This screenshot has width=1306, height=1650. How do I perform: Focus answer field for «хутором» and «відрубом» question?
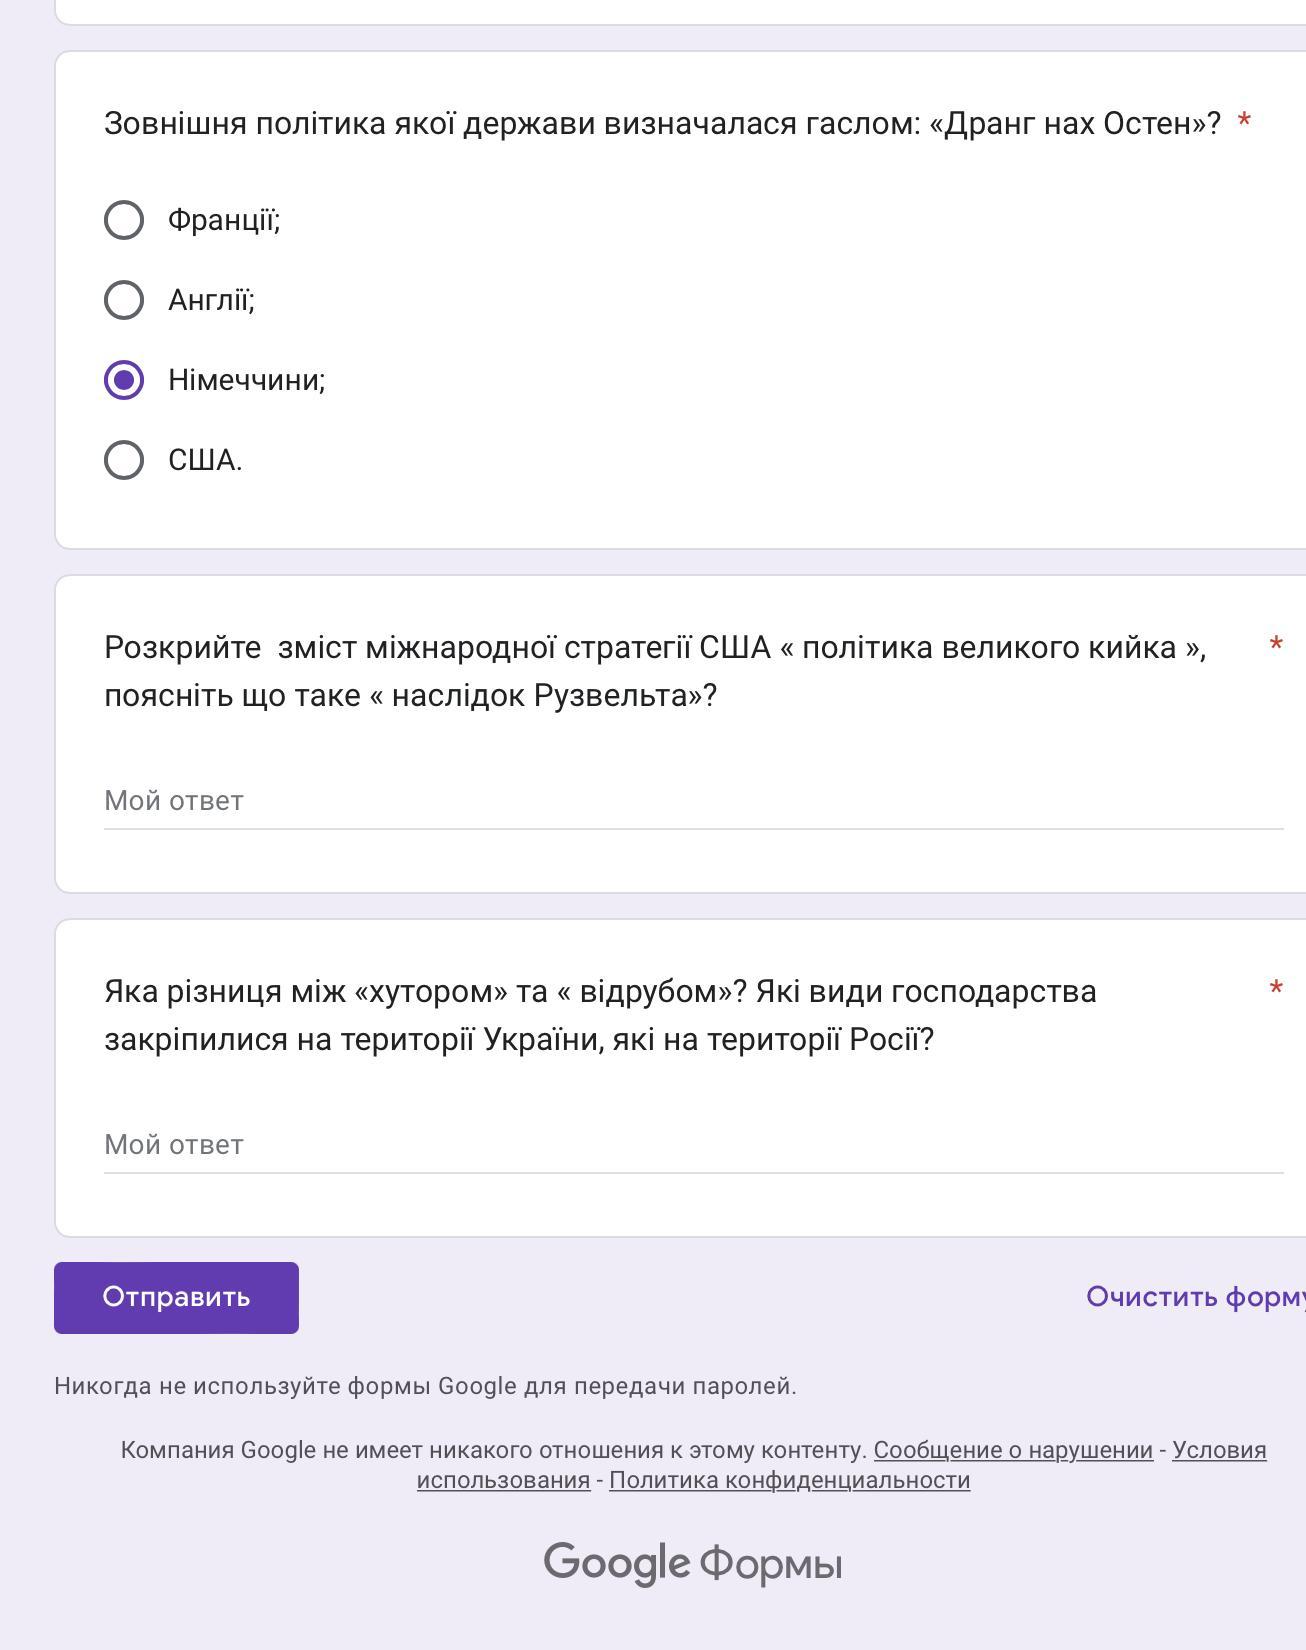[693, 1145]
